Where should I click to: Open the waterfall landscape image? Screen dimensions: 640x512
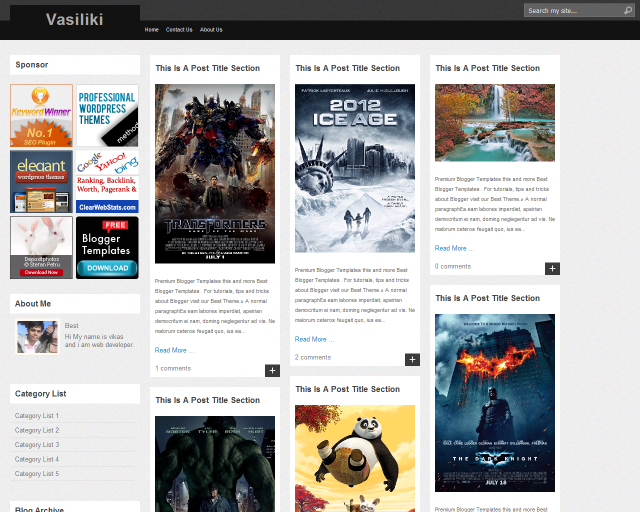click(x=495, y=122)
